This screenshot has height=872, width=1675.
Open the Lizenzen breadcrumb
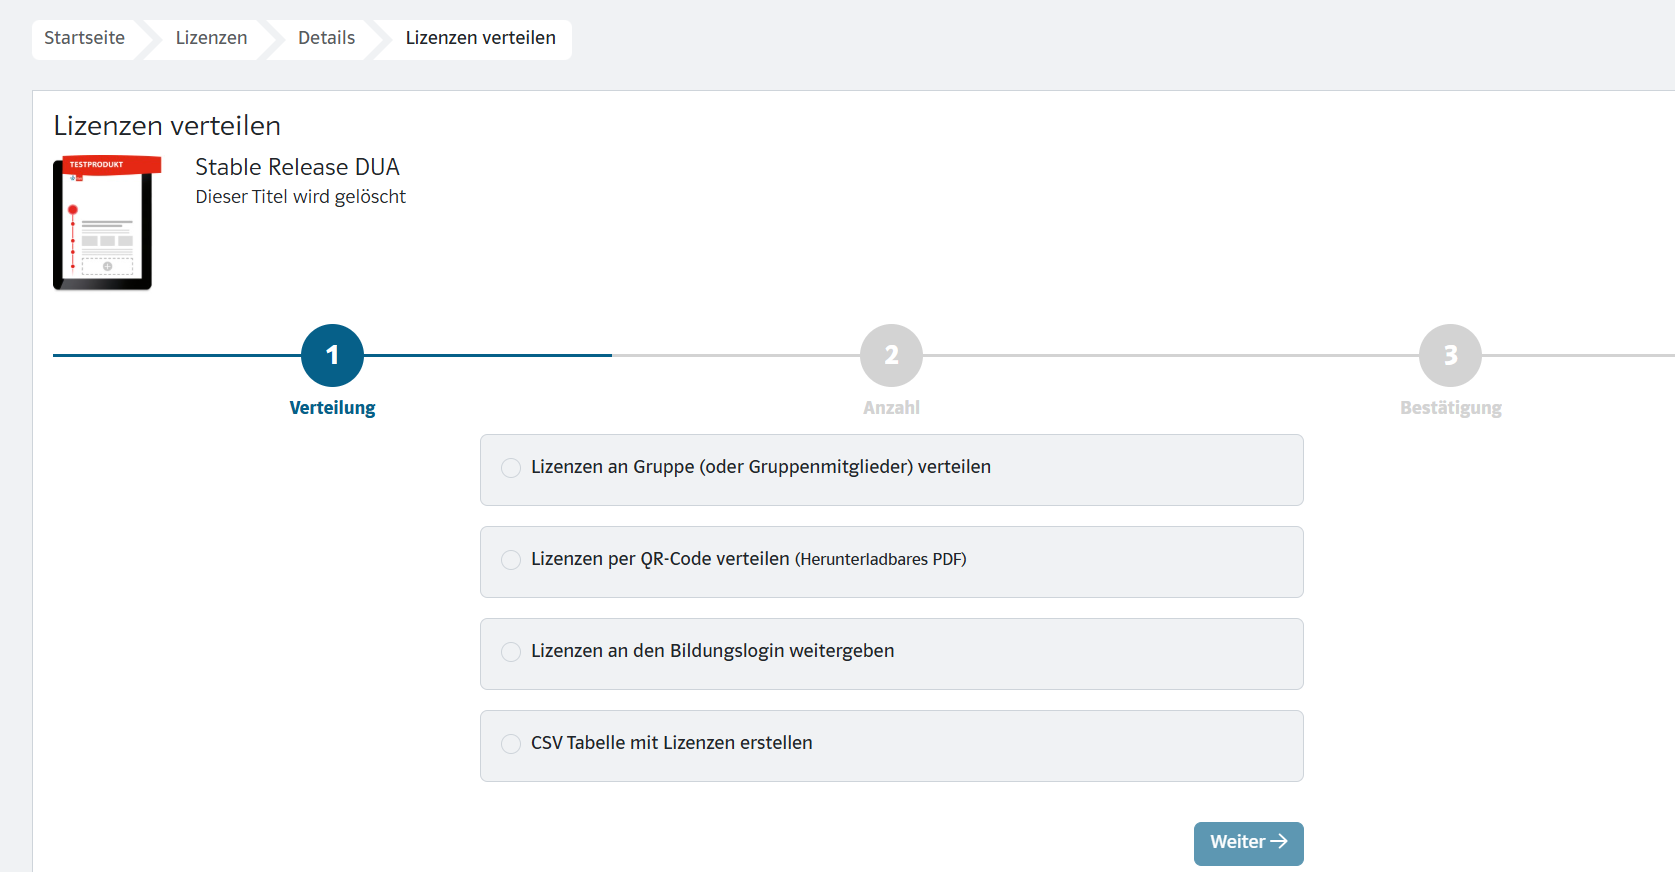(x=211, y=38)
